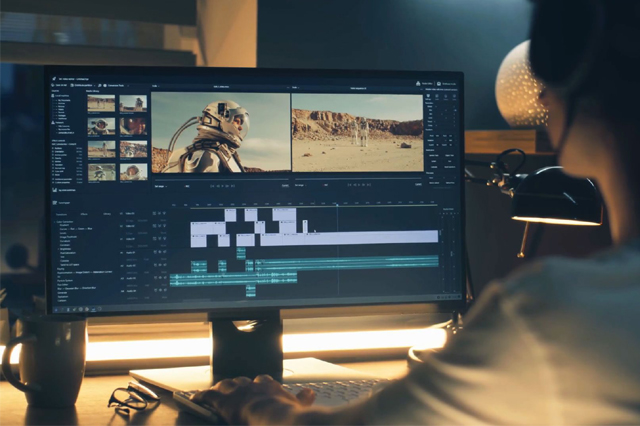Click the icon at bottom of the left panel
Screen dimensions: 640x426
pos(55,190)
